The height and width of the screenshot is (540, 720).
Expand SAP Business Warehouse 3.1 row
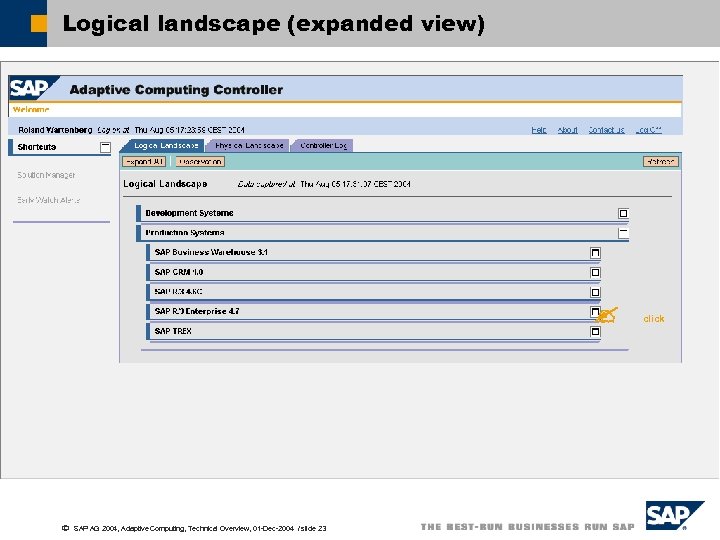click(x=595, y=253)
